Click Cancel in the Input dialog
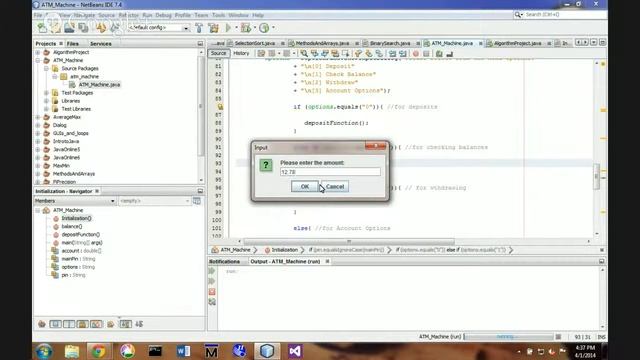Viewport: 640px width, 360px height. (x=335, y=187)
